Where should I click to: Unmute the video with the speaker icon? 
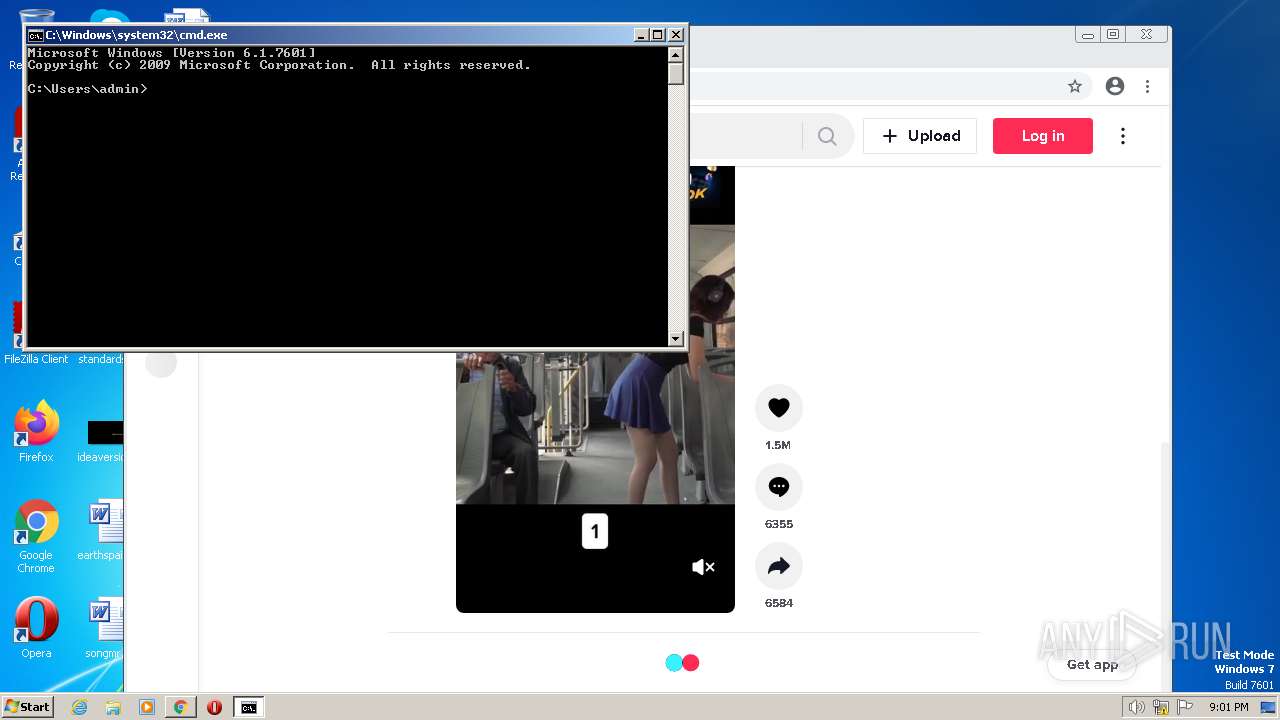click(703, 567)
